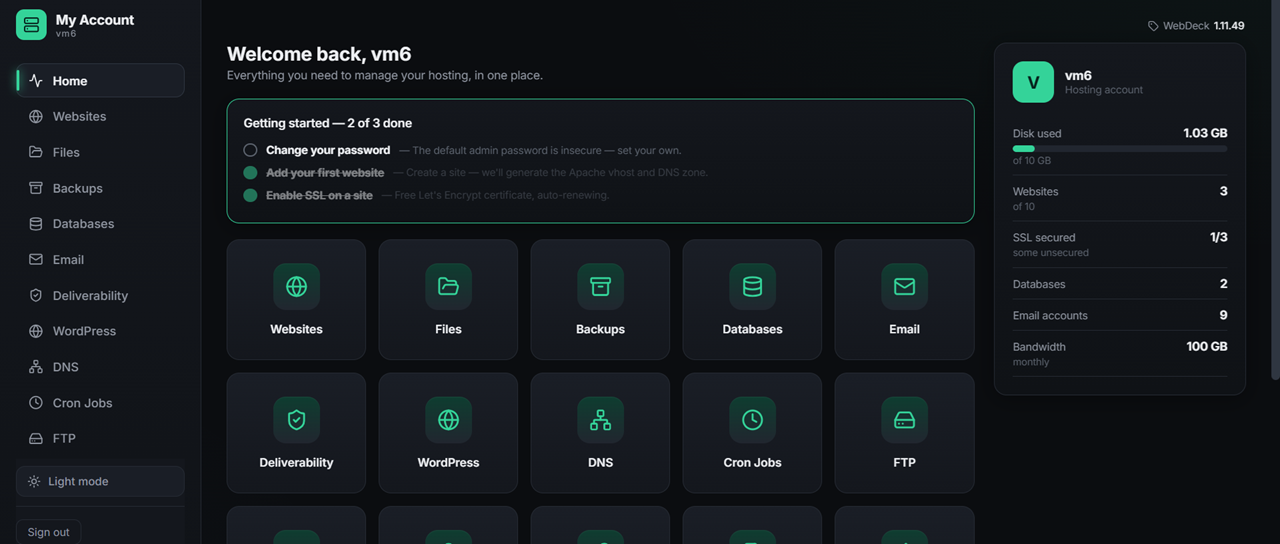Image resolution: width=1280 pixels, height=544 pixels.
Task: Click the Disk used progress bar
Action: 1120,149
